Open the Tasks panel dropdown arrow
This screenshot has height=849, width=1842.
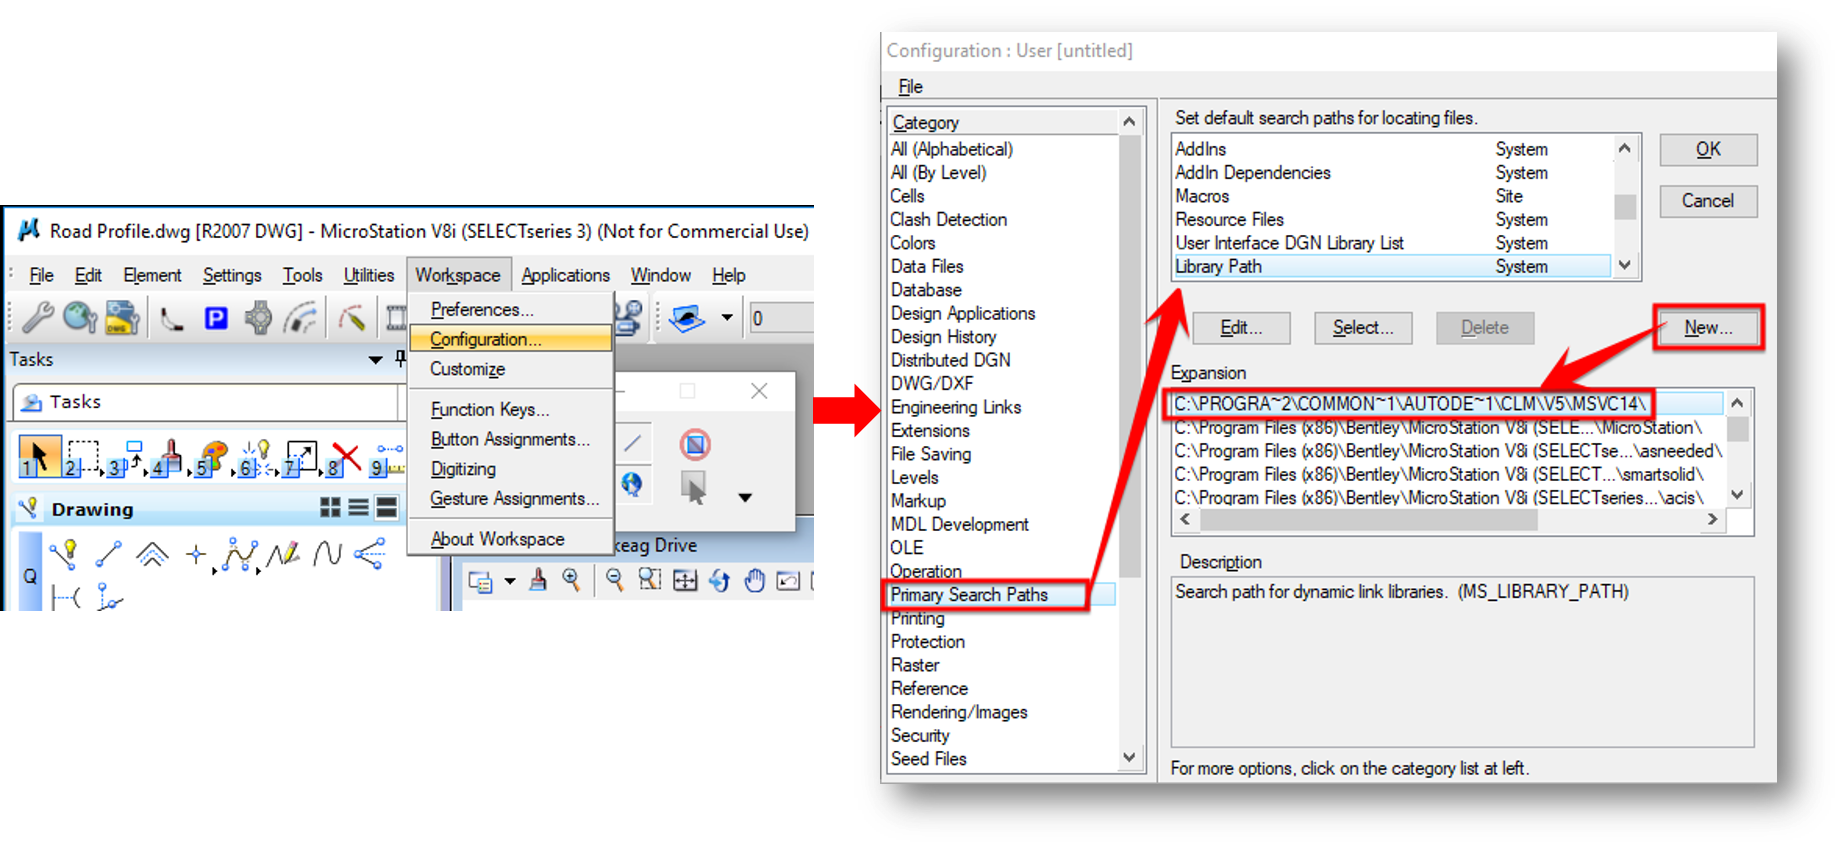tap(375, 360)
